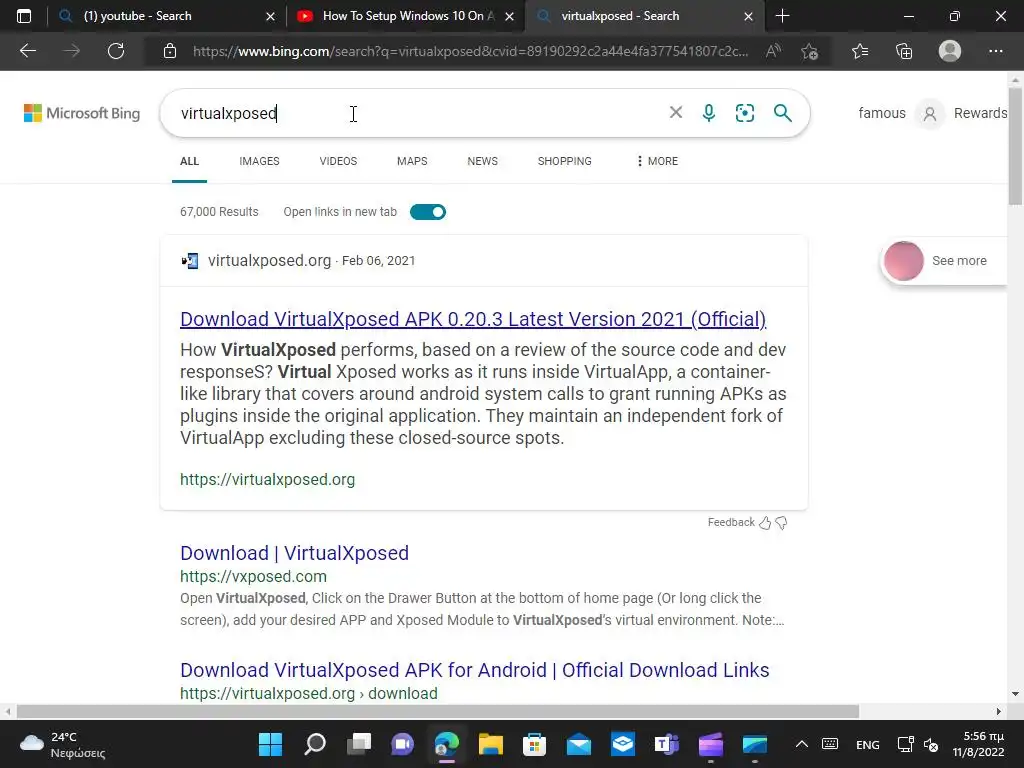Viewport: 1024px width, 768px height.
Task: Open Microsoft Teams from taskbar
Action: pos(666,744)
